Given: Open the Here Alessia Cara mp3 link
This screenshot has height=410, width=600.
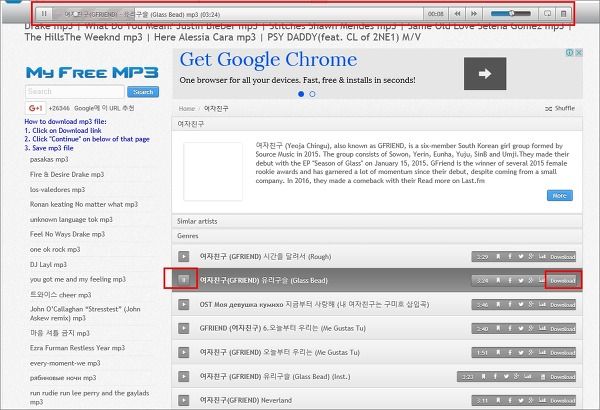Looking at the screenshot, I should click(205, 37).
